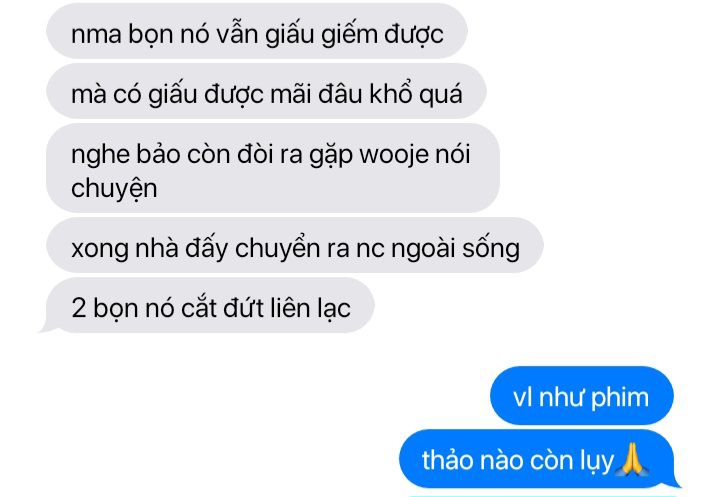Tap the folded hands emoji
720x497 pixels.
coord(633,459)
